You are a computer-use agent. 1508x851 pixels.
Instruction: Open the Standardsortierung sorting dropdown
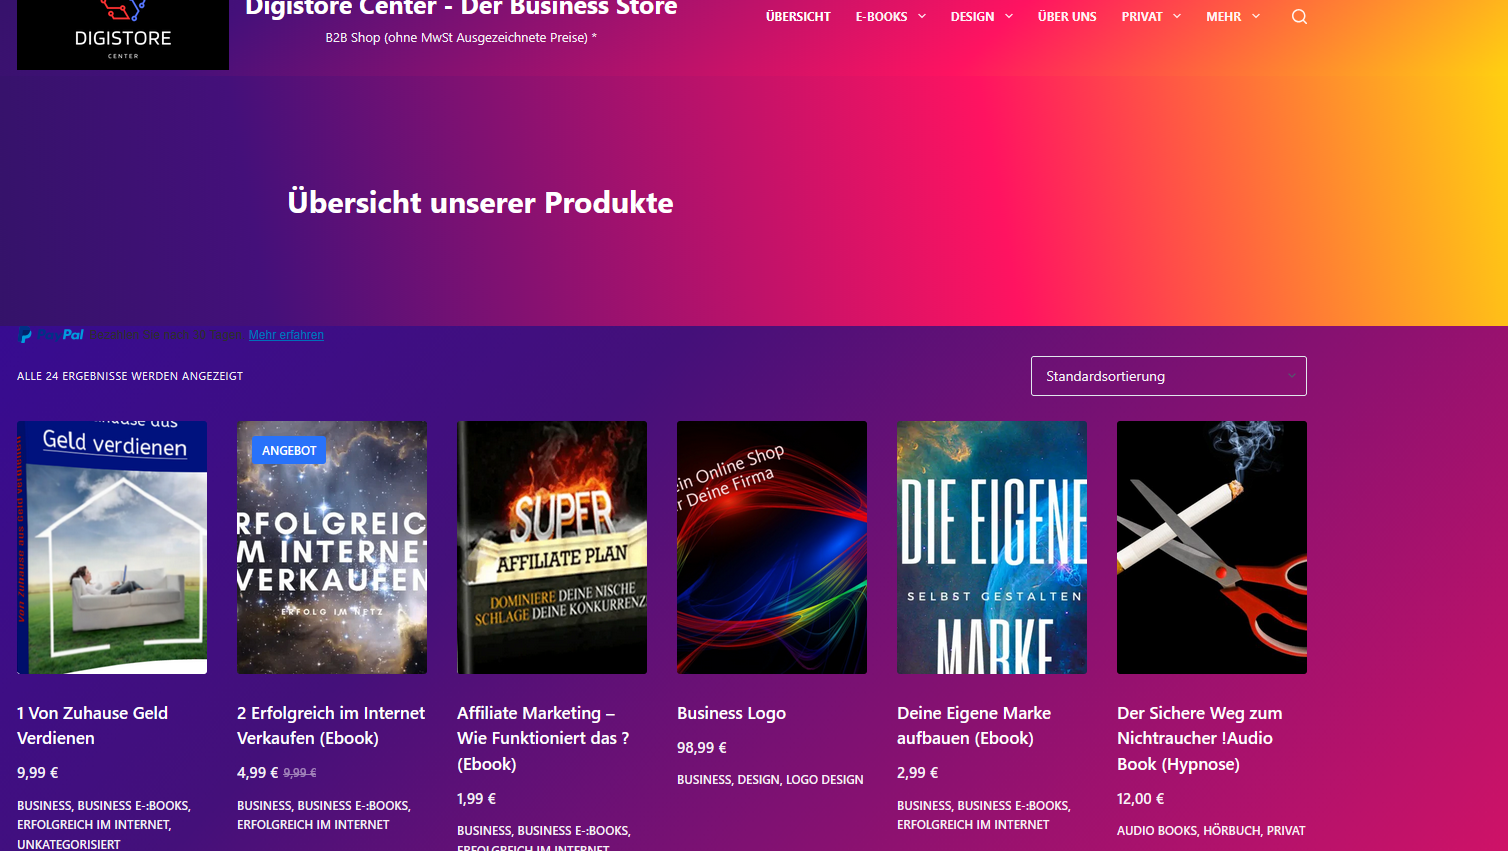(x=1168, y=376)
